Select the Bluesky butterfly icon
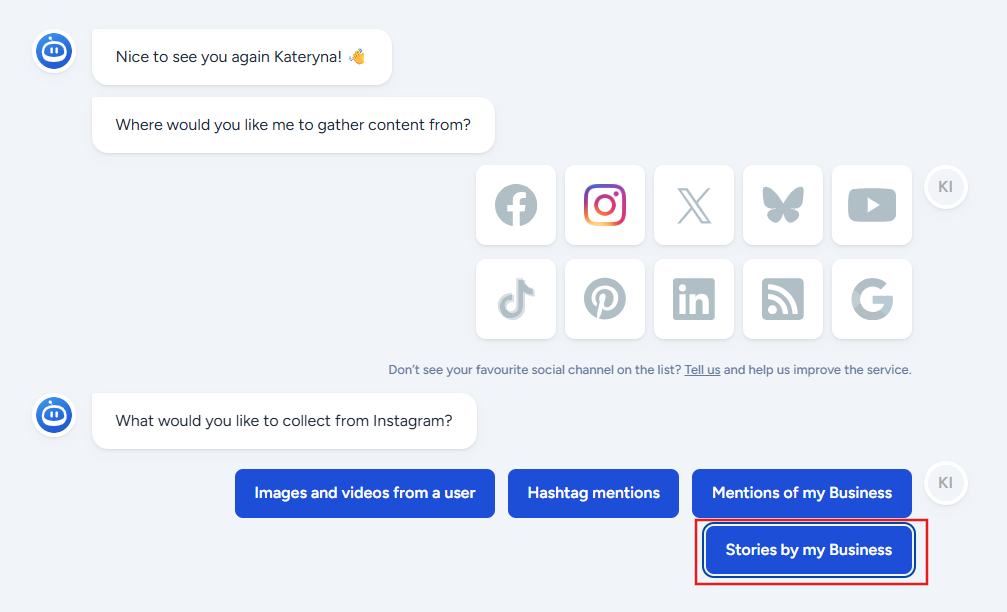Image resolution: width=1007 pixels, height=612 pixels. pos(783,205)
